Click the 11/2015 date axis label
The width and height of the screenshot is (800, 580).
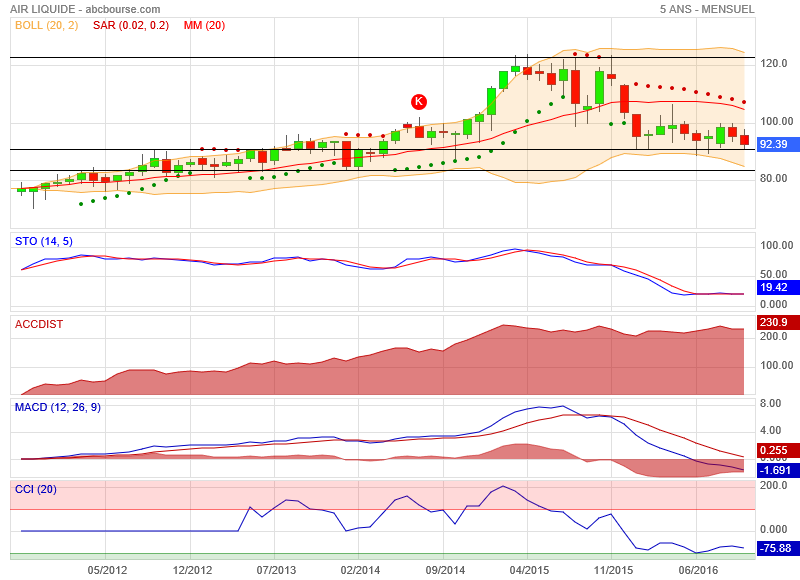tap(613, 570)
